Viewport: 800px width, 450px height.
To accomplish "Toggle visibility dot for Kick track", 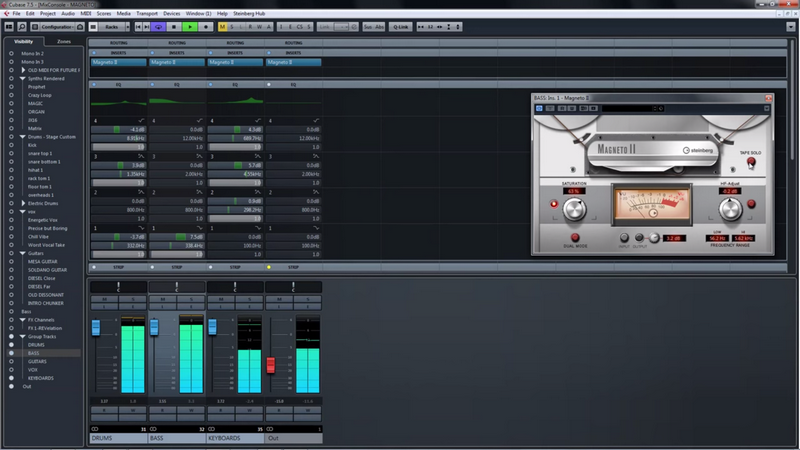I will (x=11, y=145).
